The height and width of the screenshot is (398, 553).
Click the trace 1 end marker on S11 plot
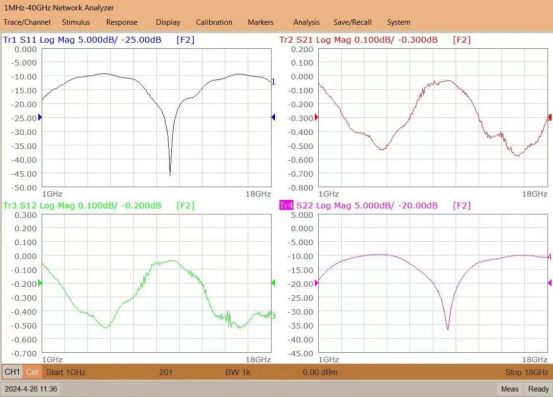click(273, 82)
